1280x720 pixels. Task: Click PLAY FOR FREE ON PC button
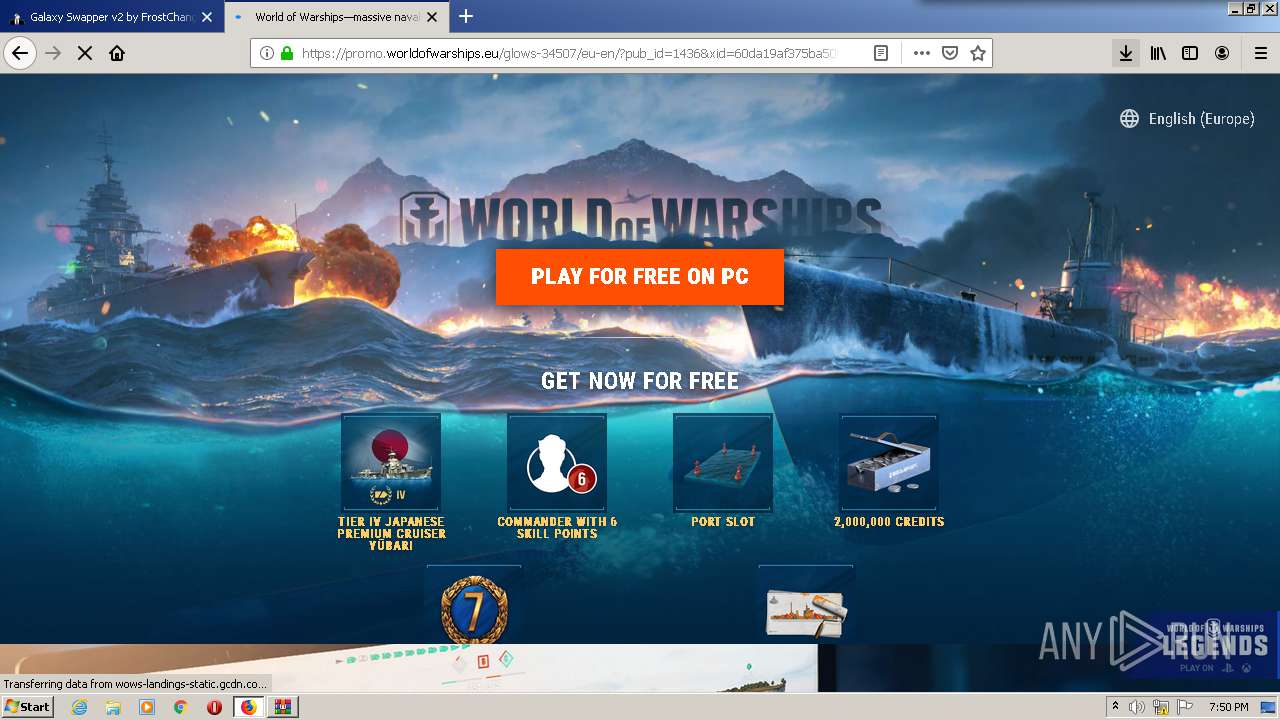(x=640, y=277)
